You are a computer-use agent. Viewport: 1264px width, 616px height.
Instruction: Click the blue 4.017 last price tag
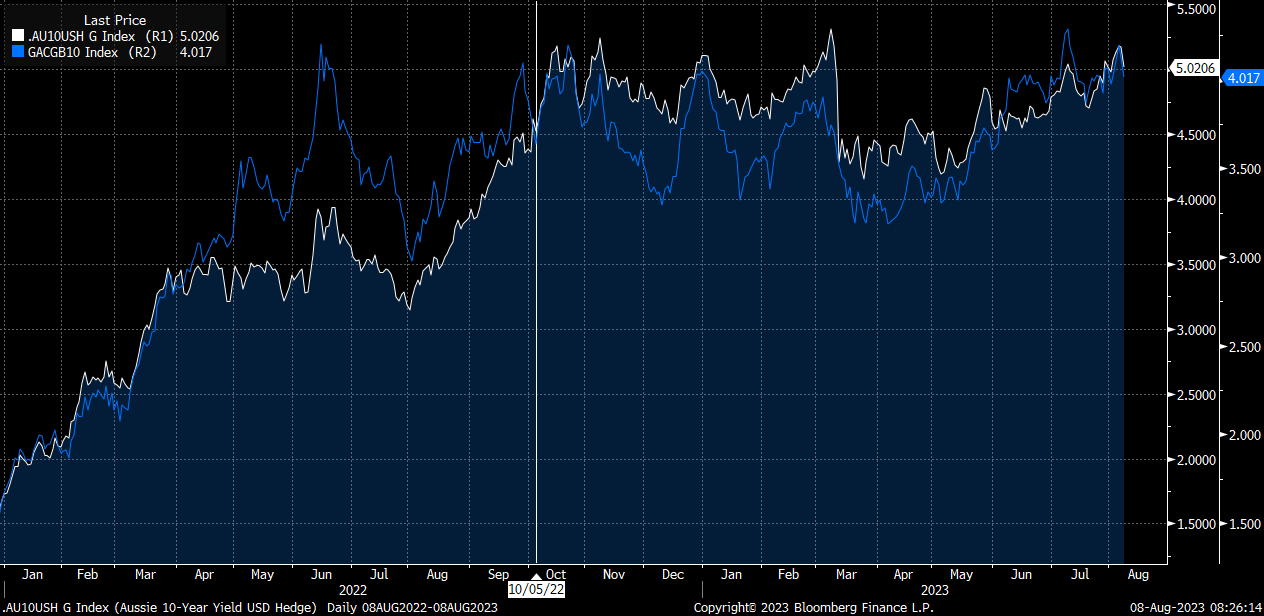point(1244,77)
